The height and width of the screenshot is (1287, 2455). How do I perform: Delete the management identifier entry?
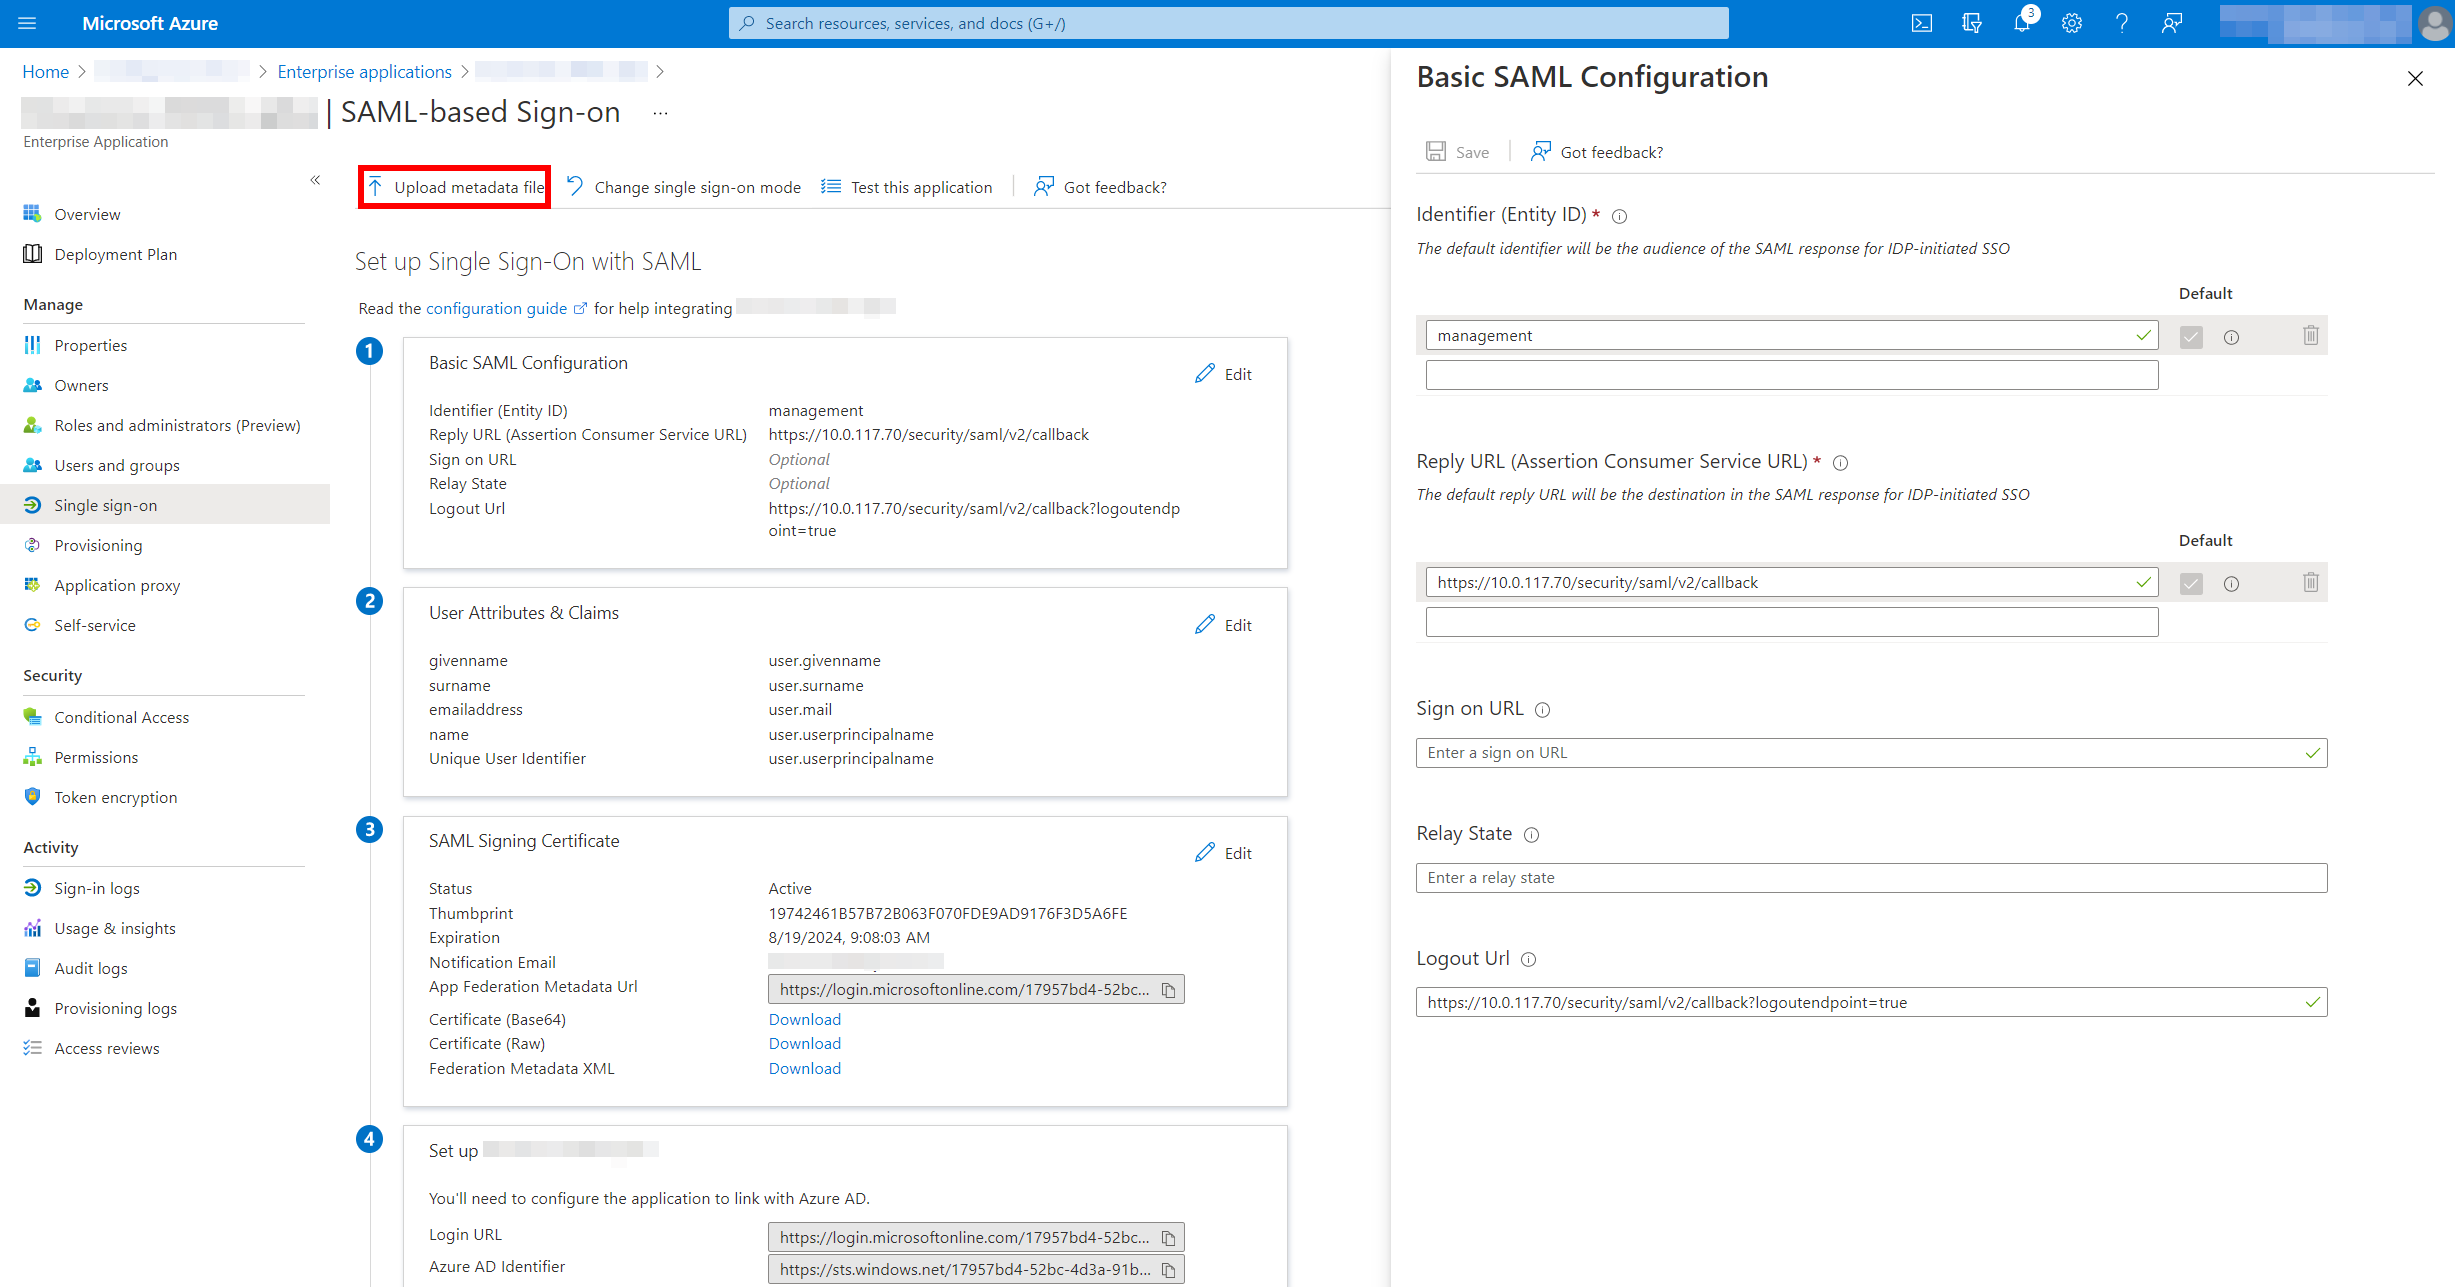2310,336
